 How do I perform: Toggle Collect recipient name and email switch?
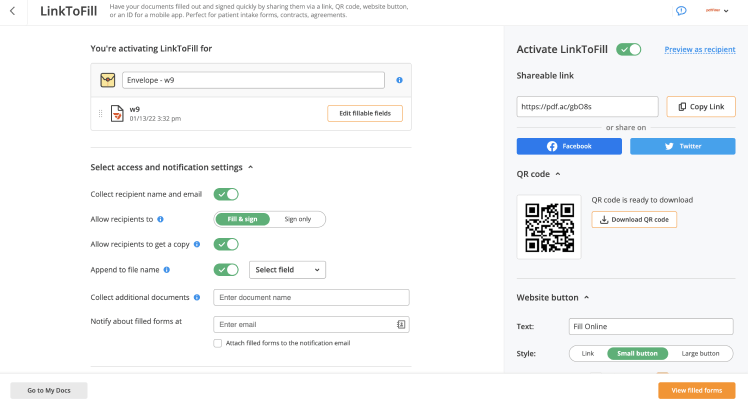tap(226, 194)
